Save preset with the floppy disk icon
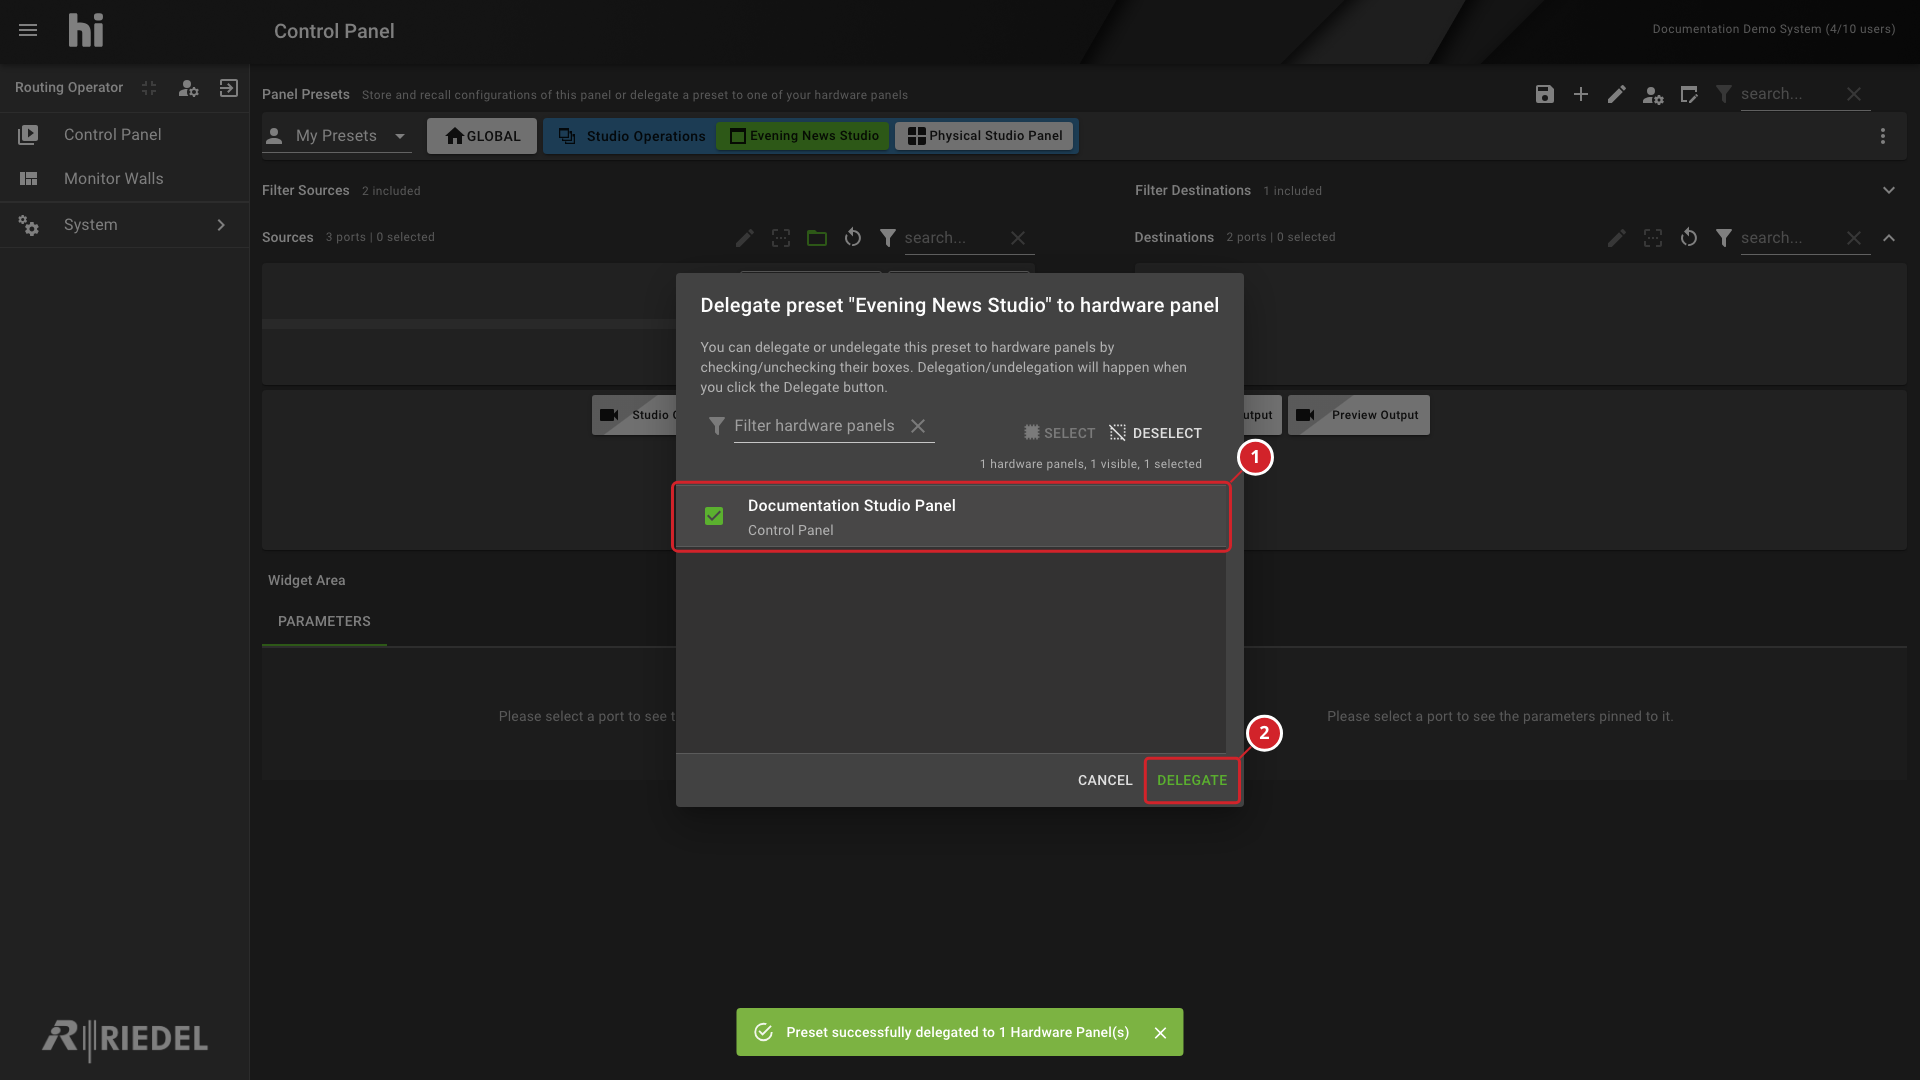Viewport: 1920px width, 1080px height. click(x=1545, y=94)
